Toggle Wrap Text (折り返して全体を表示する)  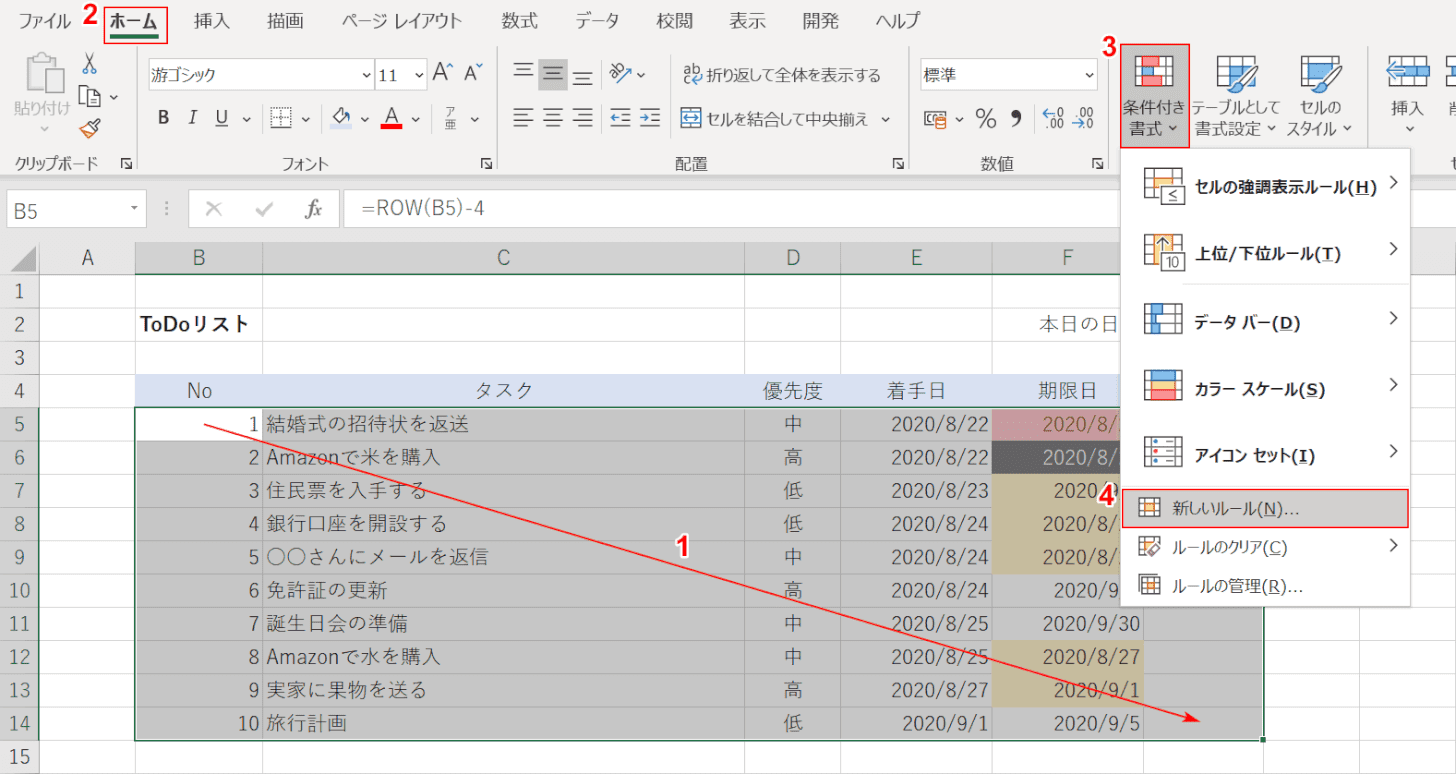pos(782,75)
